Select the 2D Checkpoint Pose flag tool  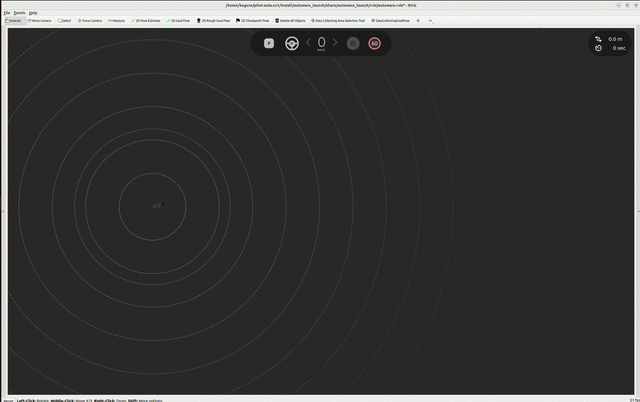pos(252,20)
